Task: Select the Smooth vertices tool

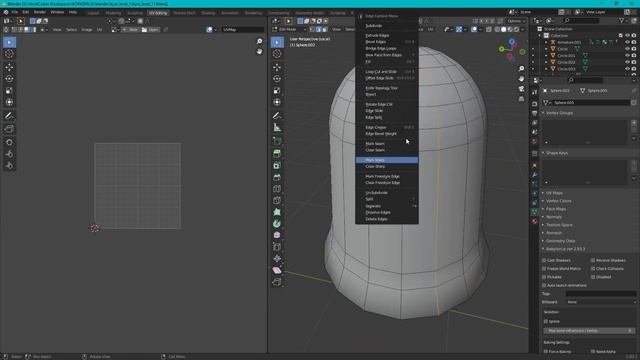Action: (x=277, y=235)
